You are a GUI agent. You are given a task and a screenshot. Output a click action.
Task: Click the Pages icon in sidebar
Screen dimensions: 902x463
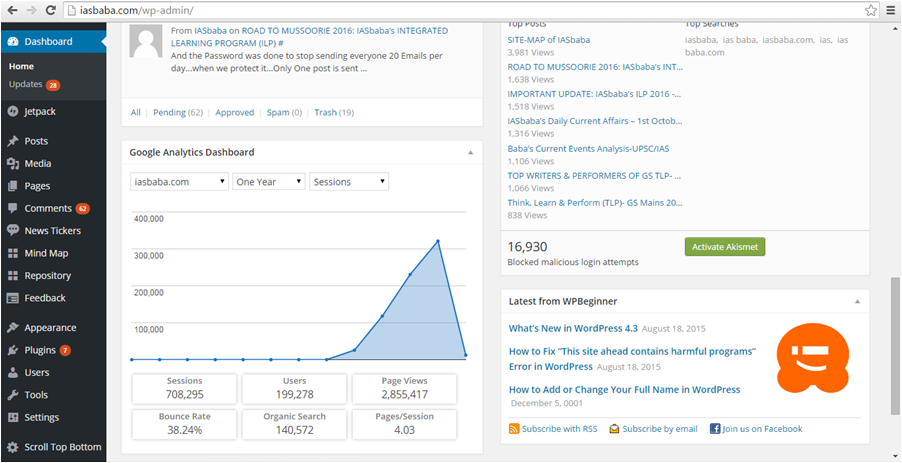tap(13, 186)
